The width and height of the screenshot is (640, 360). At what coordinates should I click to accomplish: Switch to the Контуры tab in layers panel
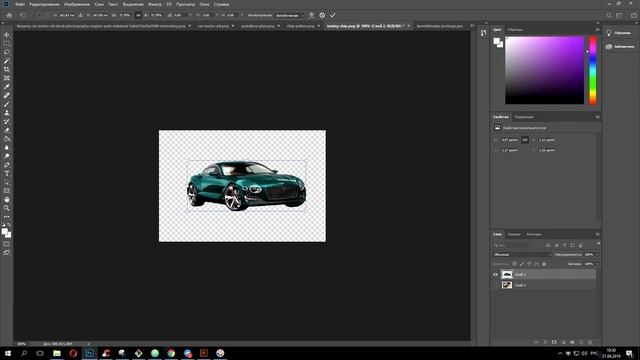[x=534, y=234]
